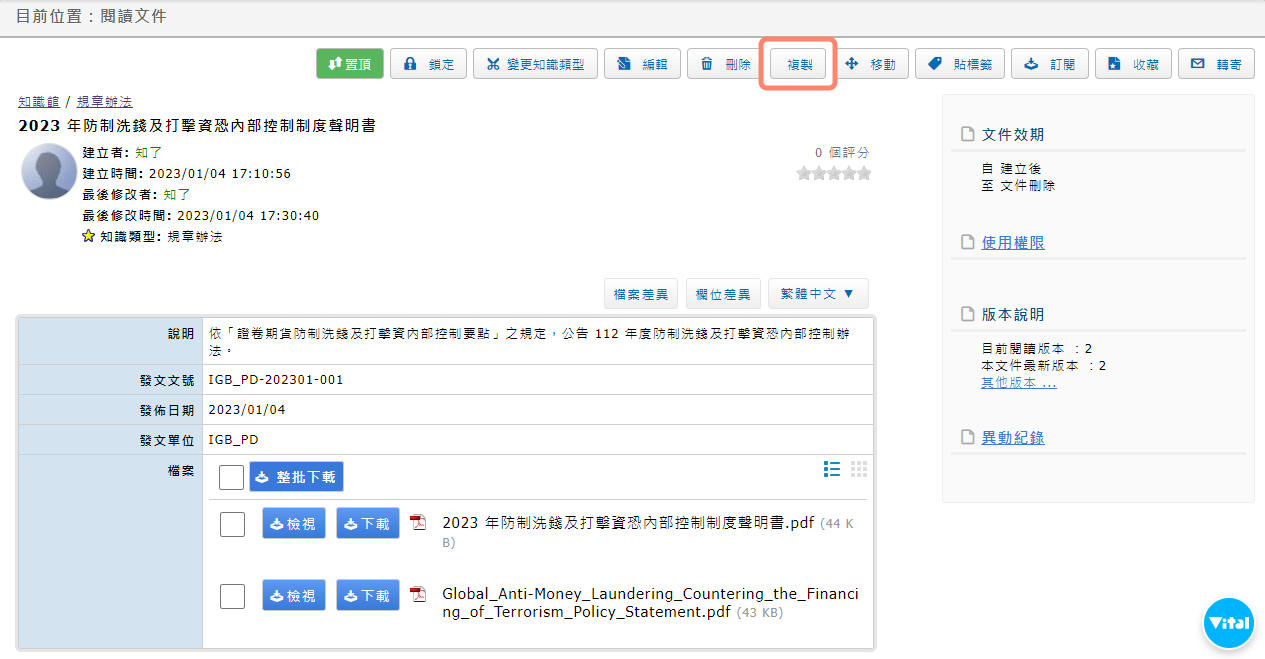This screenshot has height=659, width=1265.
Task: Expand 其他版本 link in version panel
Action: [1018, 383]
